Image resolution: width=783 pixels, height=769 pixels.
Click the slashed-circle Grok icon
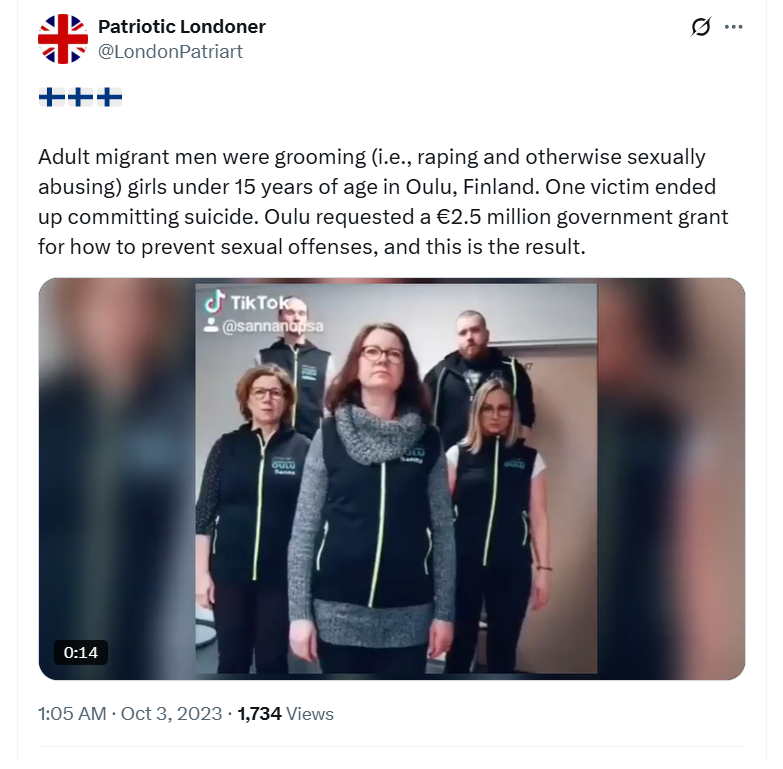click(701, 27)
